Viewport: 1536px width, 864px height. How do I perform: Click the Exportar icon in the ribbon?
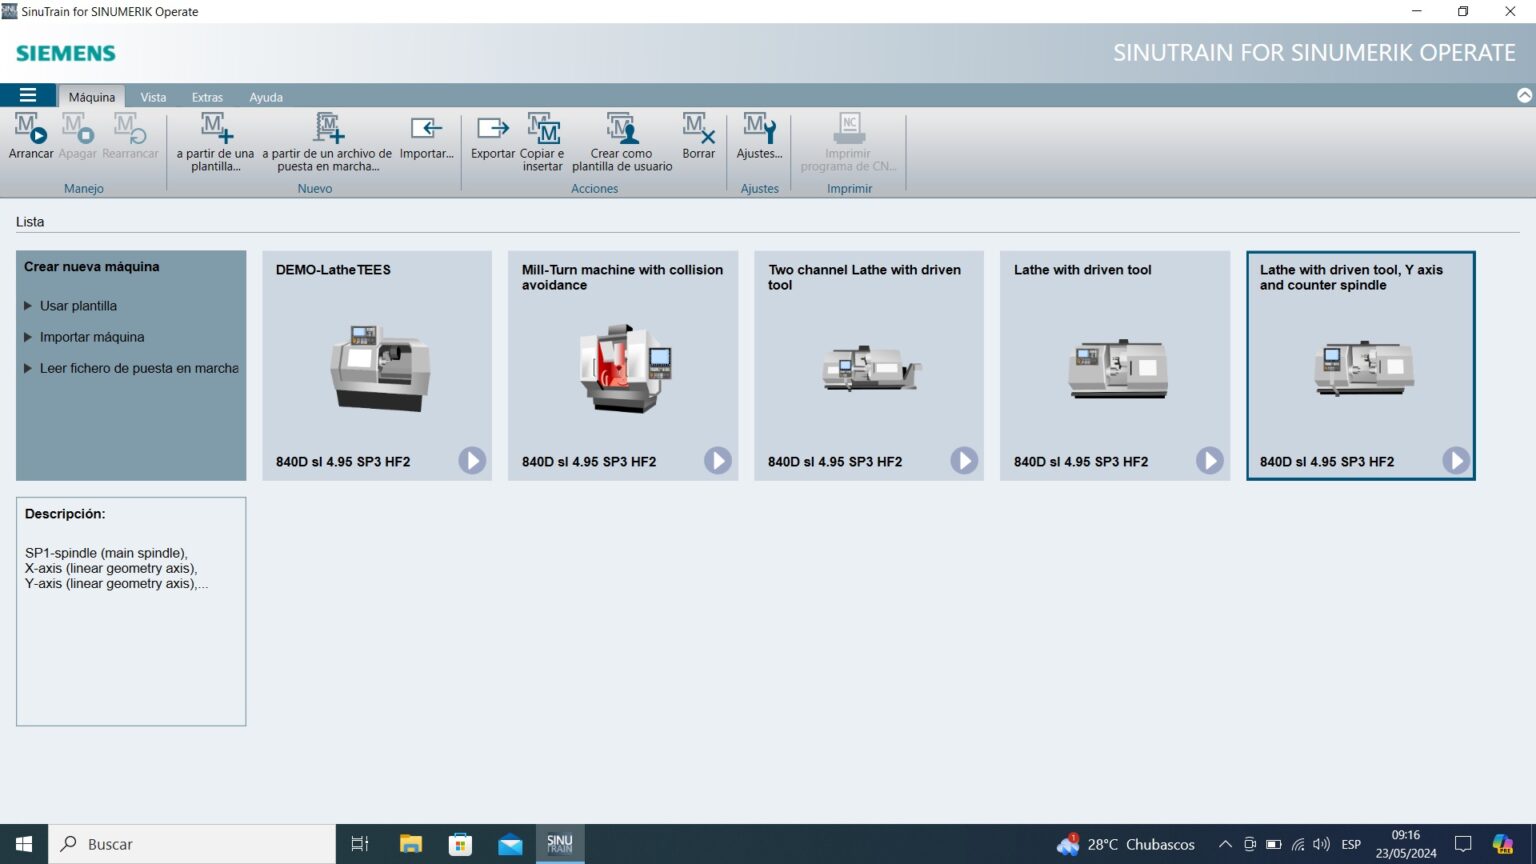(492, 137)
